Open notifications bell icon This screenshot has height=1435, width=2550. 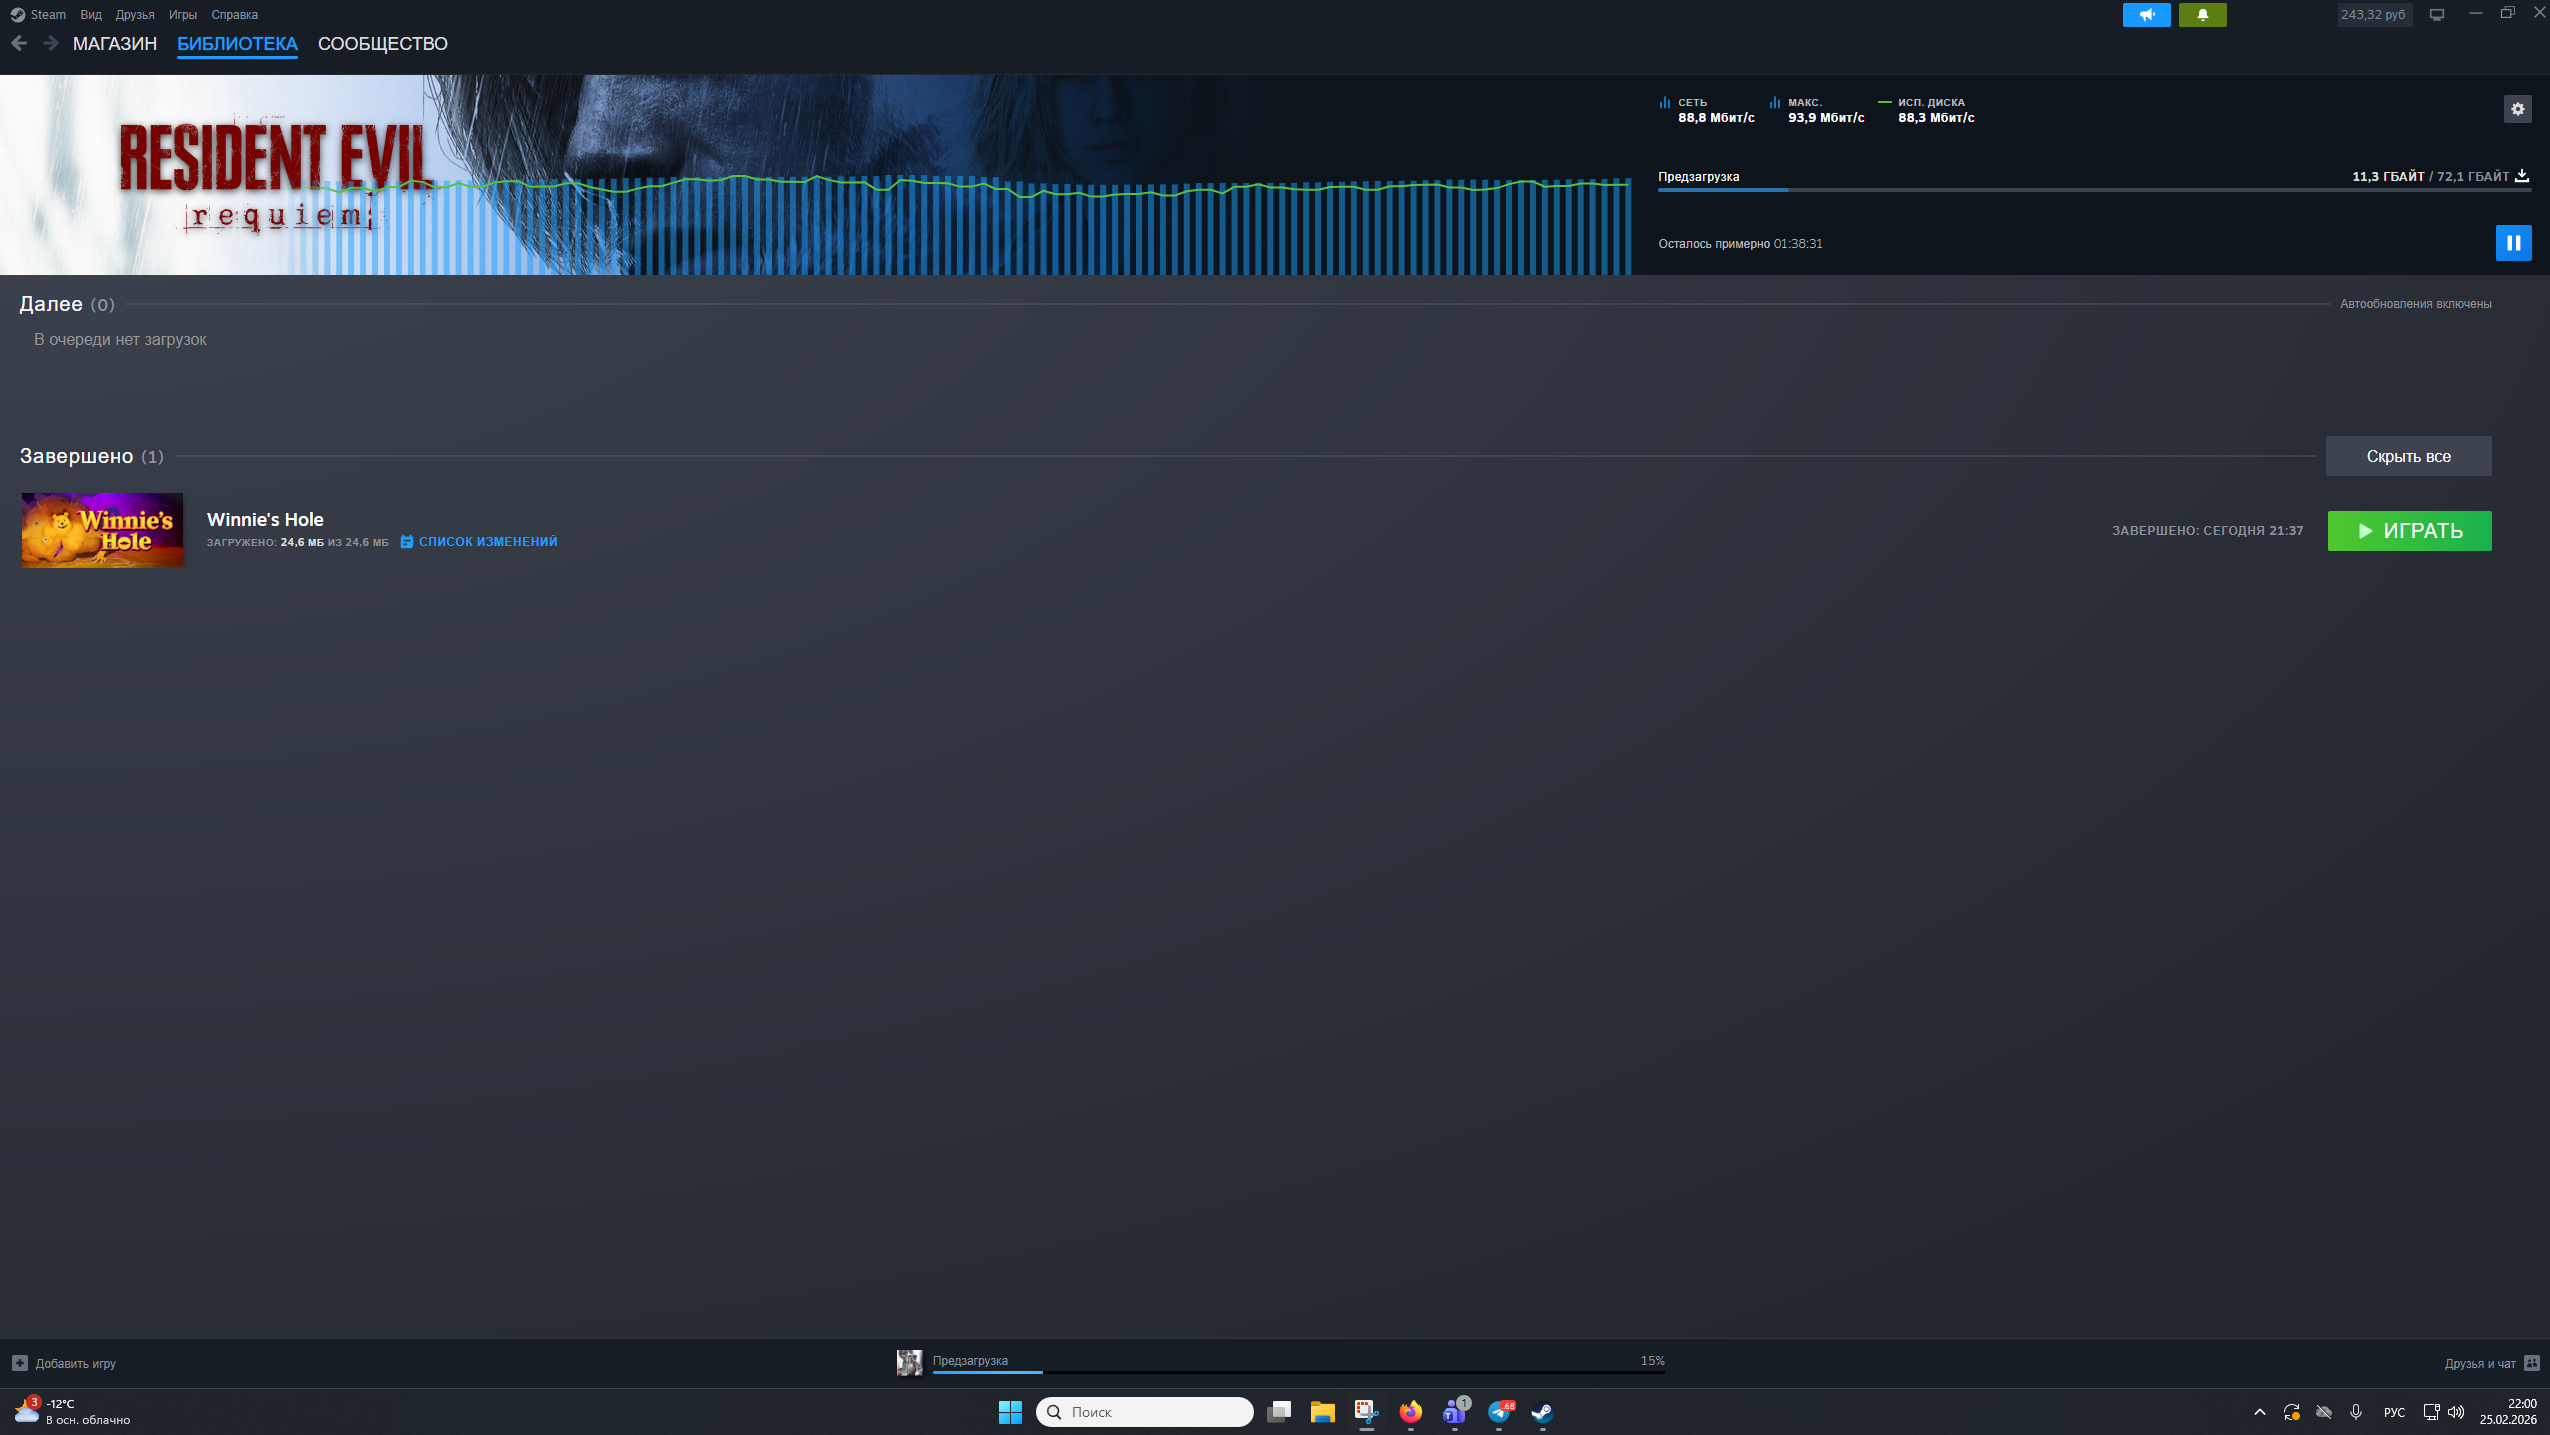pyautogui.click(x=2202, y=15)
